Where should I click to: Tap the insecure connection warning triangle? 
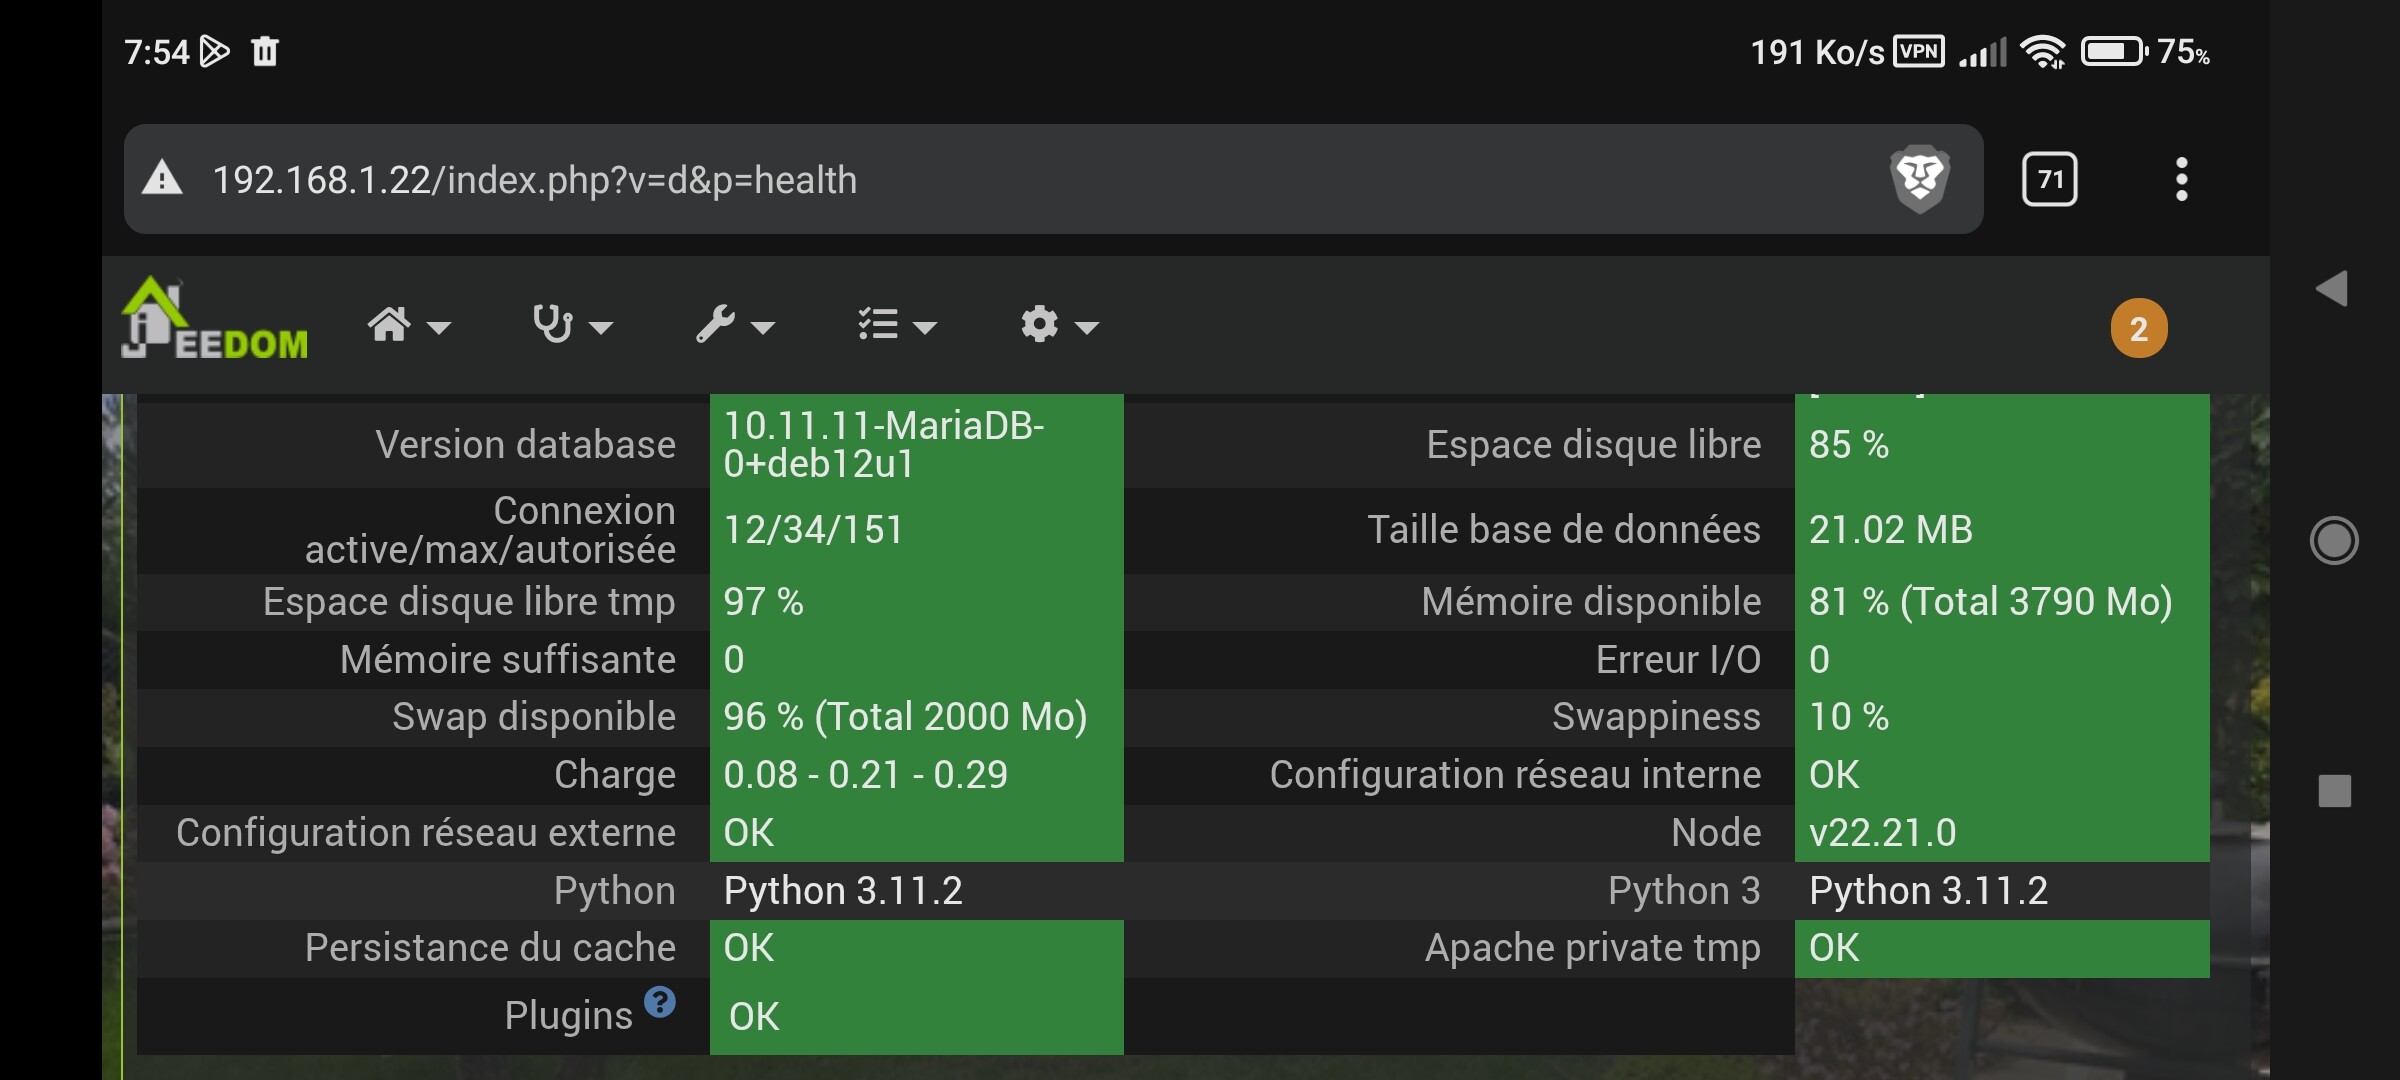(x=162, y=180)
